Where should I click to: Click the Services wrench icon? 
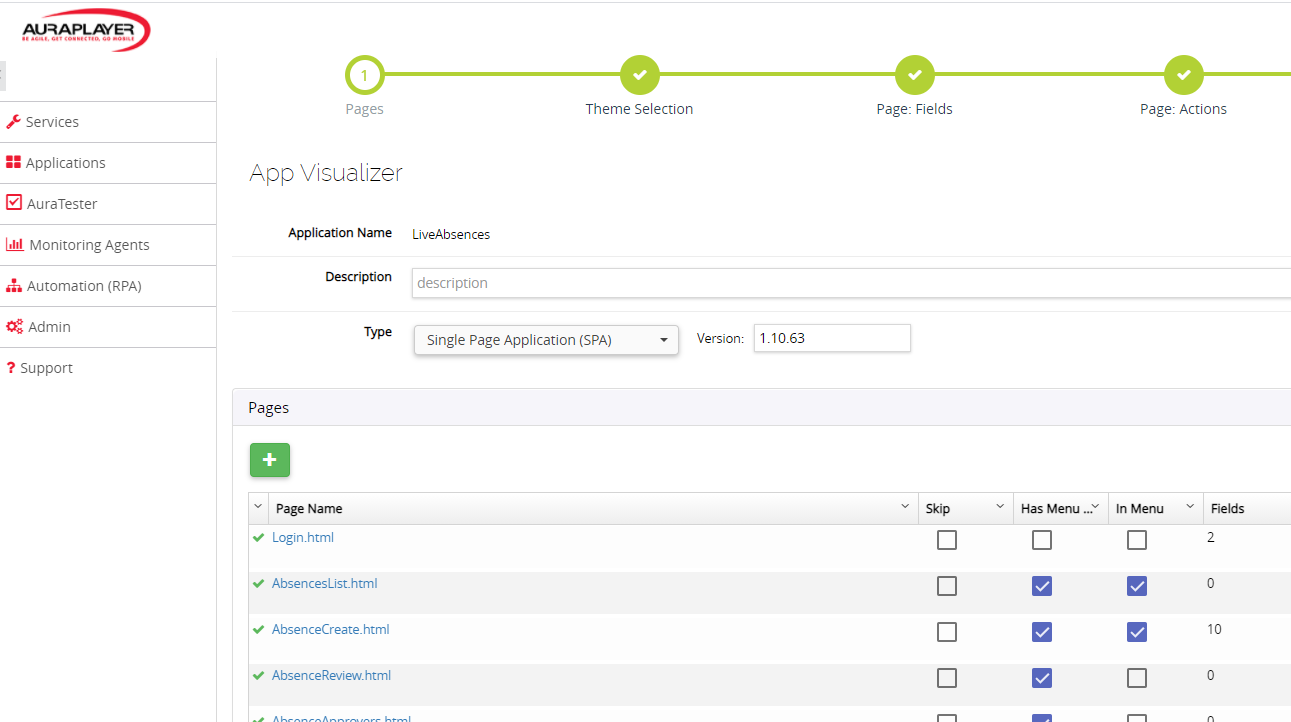(x=13, y=122)
